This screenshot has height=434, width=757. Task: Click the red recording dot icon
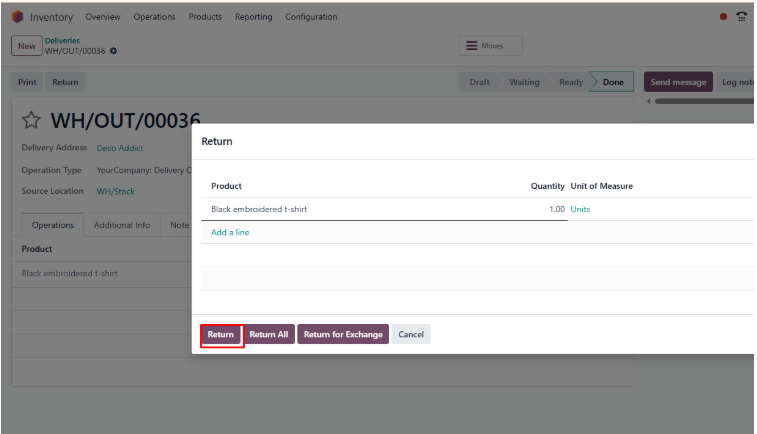pos(723,17)
